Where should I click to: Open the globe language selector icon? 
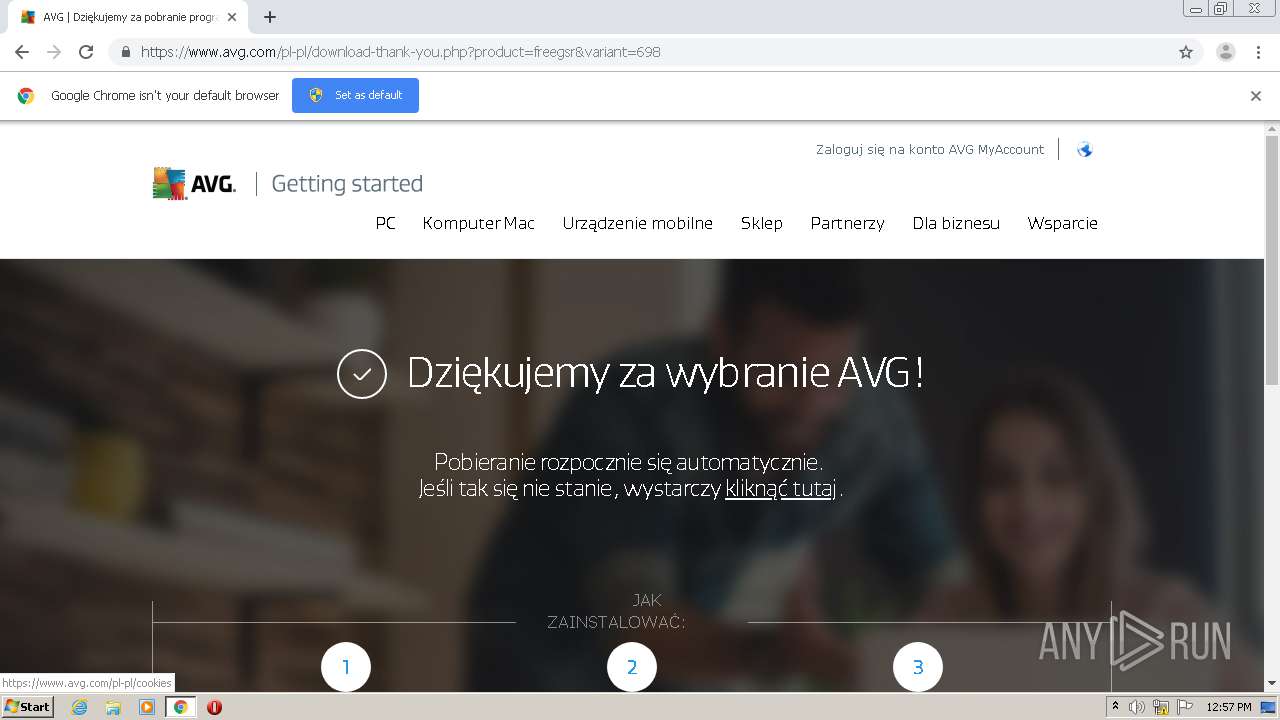pyautogui.click(x=1084, y=150)
